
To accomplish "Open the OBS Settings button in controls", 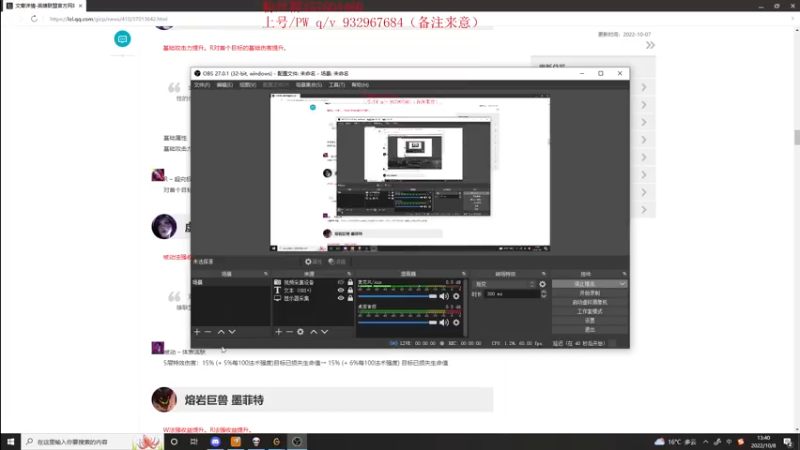I will point(590,320).
